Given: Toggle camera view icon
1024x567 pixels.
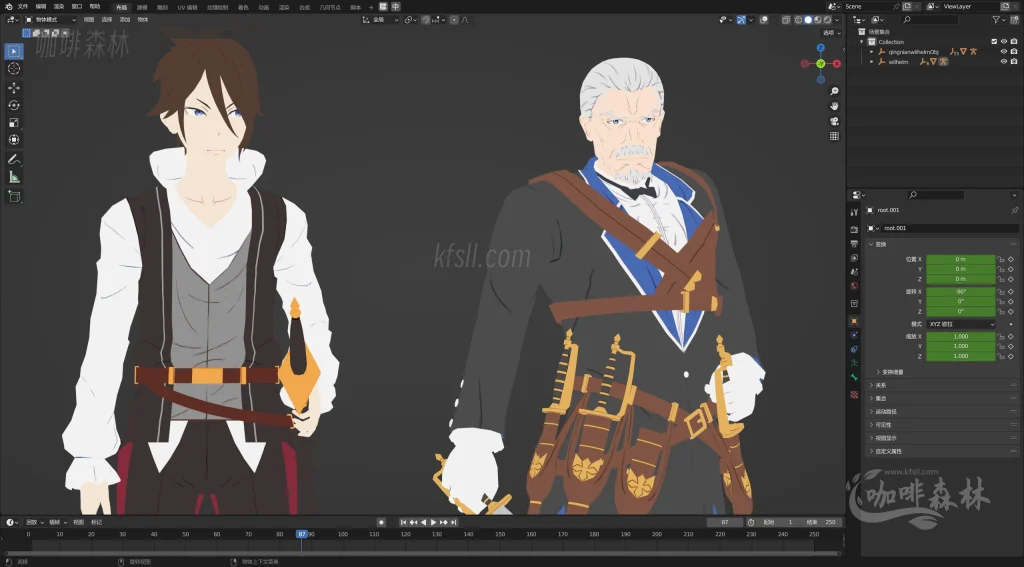Looking at the screenshot, I should 834,121.
